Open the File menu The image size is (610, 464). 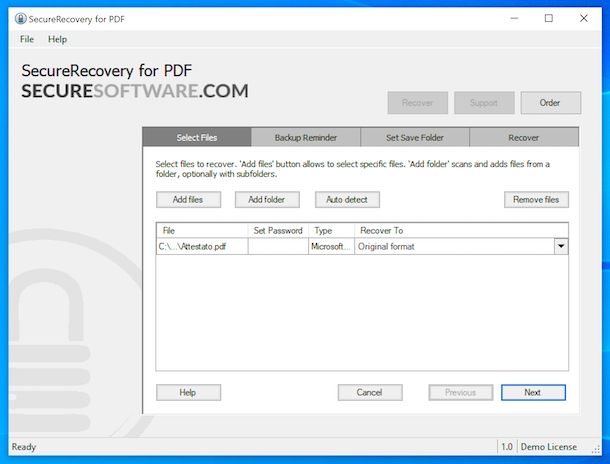click(x=27, y=39)
